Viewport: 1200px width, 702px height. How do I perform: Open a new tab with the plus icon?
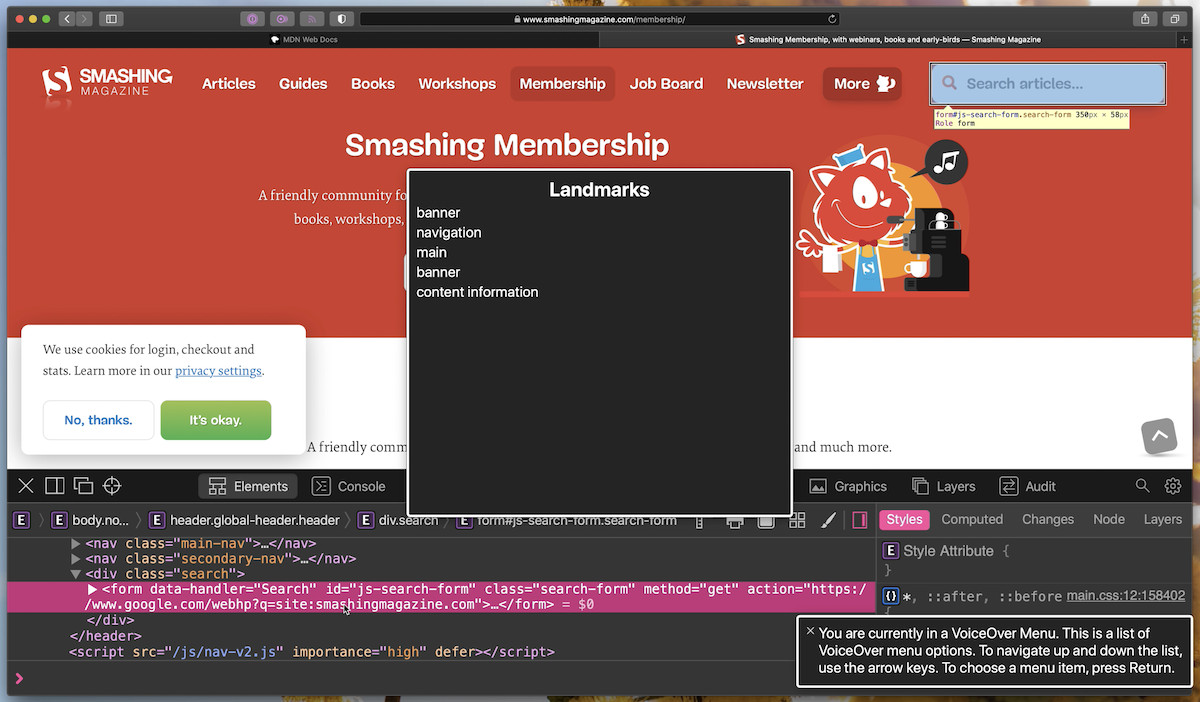(1185, 40)
